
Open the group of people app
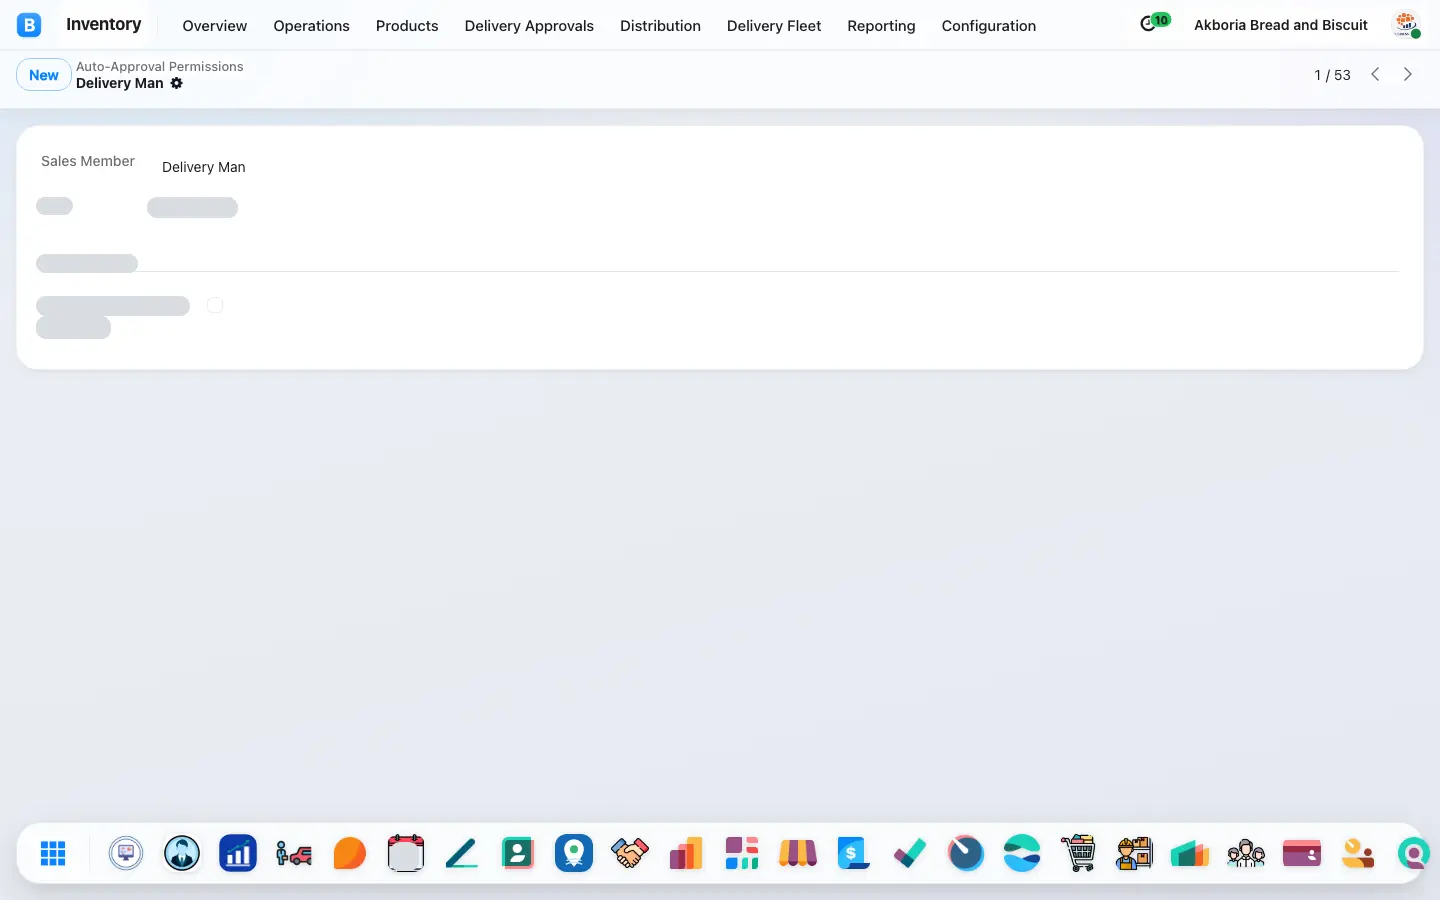1246,853
